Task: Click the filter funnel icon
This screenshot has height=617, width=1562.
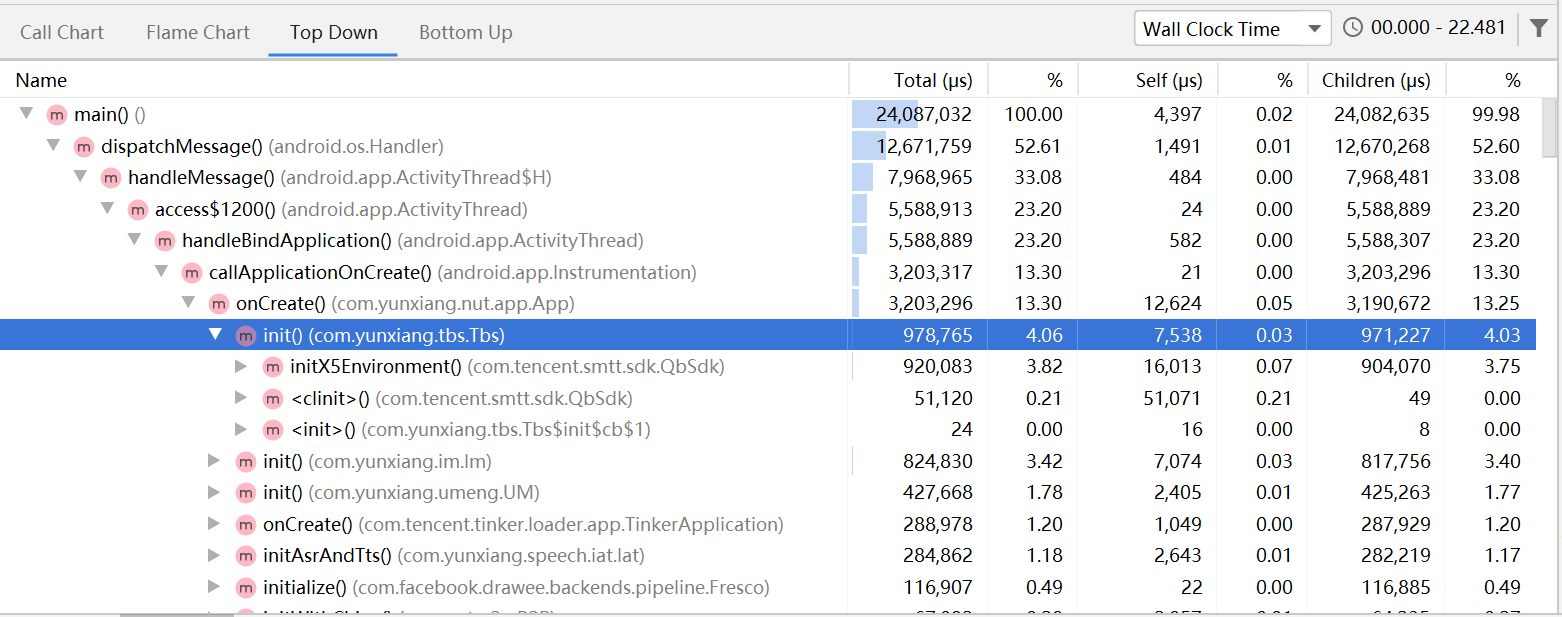Action: pyautogui.click(x=1540, y=29)
